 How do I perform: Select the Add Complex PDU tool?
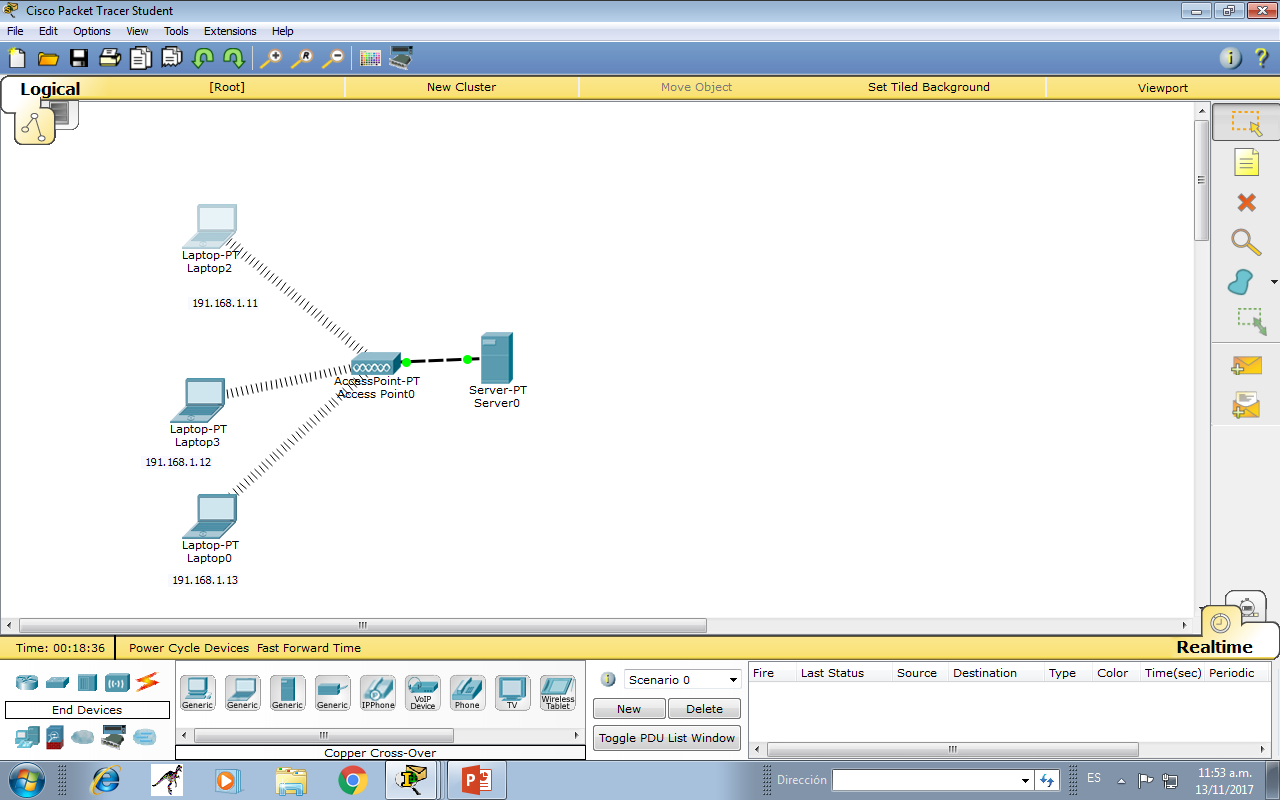click(x=1245, y=404)
